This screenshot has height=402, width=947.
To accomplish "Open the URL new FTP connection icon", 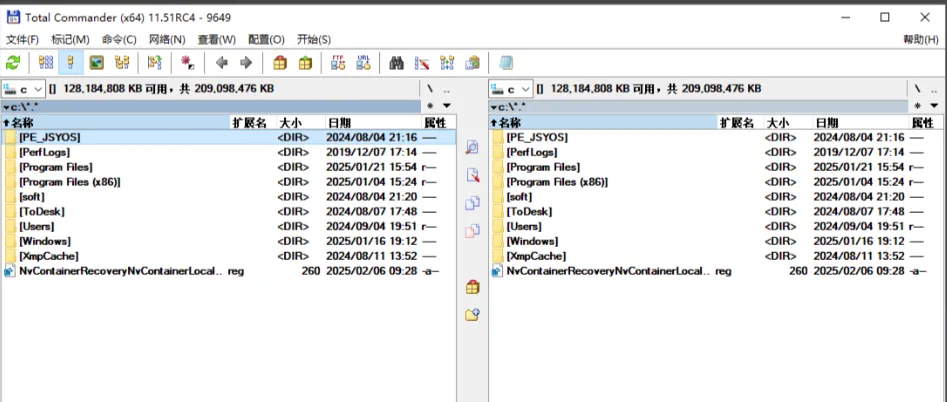I will coord(363,62).
